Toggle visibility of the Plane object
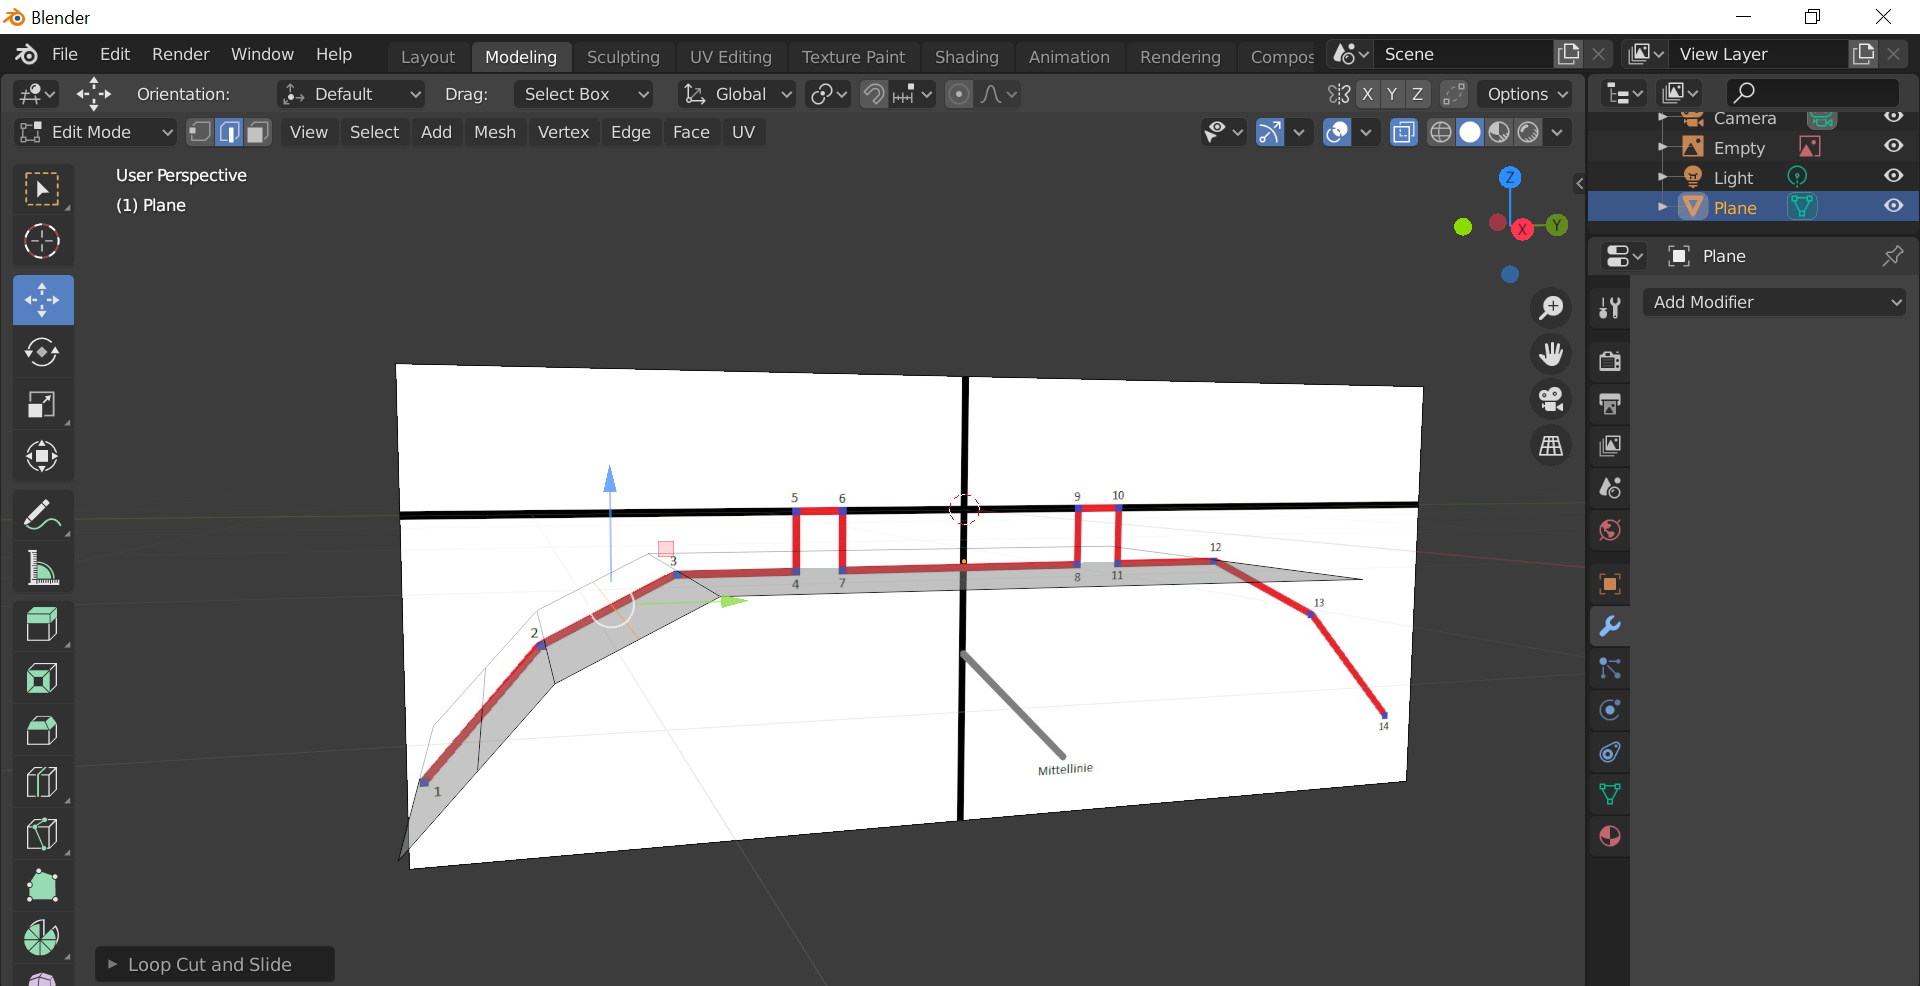This screenshot has height=986, width=1920. pyautogui.click(x=1893, y=206)
